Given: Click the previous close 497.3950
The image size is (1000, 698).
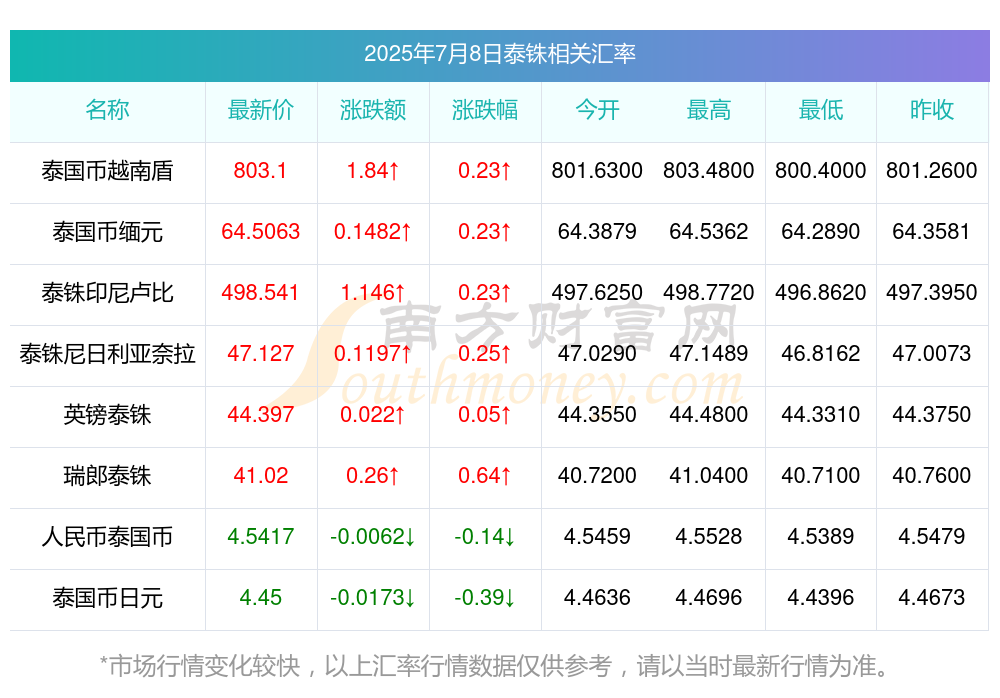Looking at the screenshot, I should pyautogui.click(x=932, y=292).
